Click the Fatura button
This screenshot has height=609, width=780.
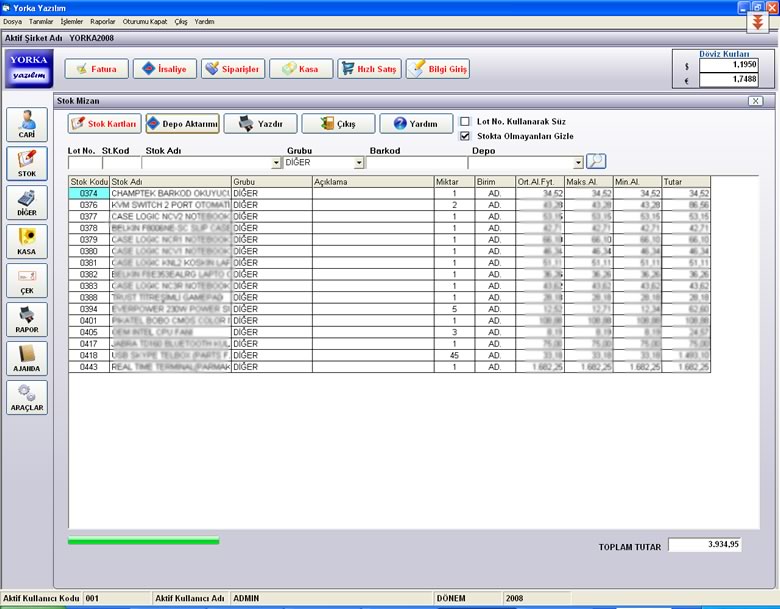click(x=97, y=69)
